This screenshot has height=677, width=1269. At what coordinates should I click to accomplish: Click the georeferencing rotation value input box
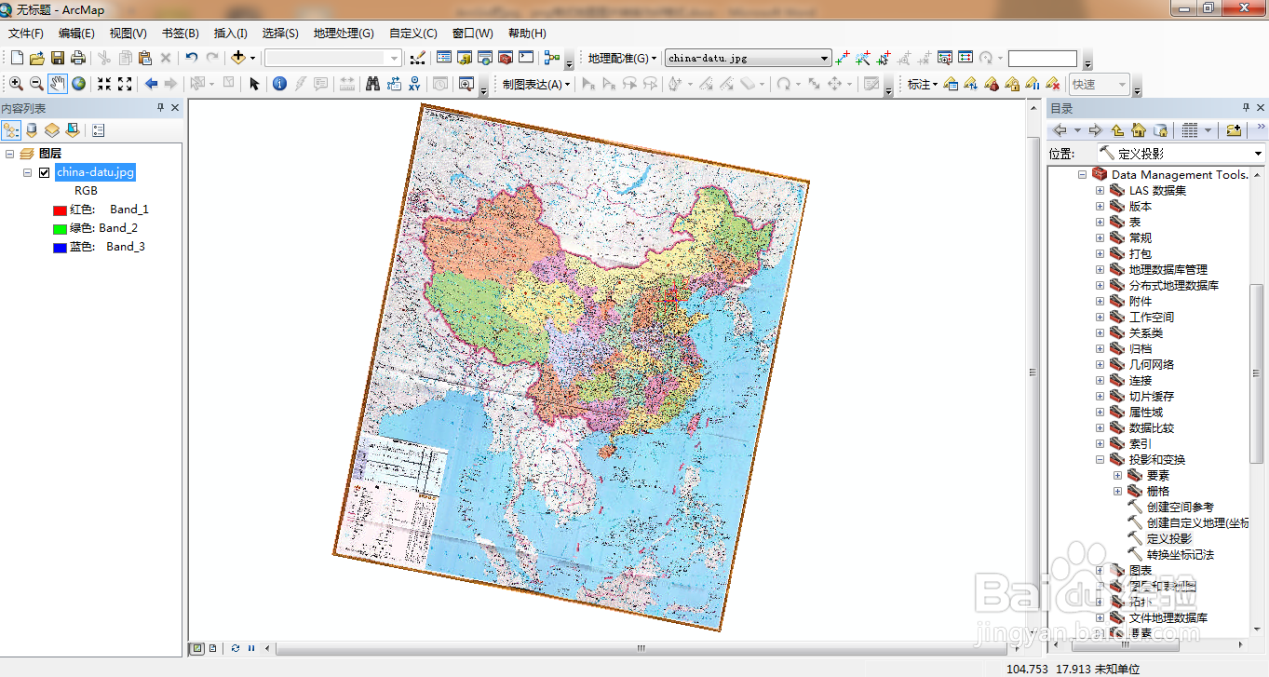[1042, 58]
